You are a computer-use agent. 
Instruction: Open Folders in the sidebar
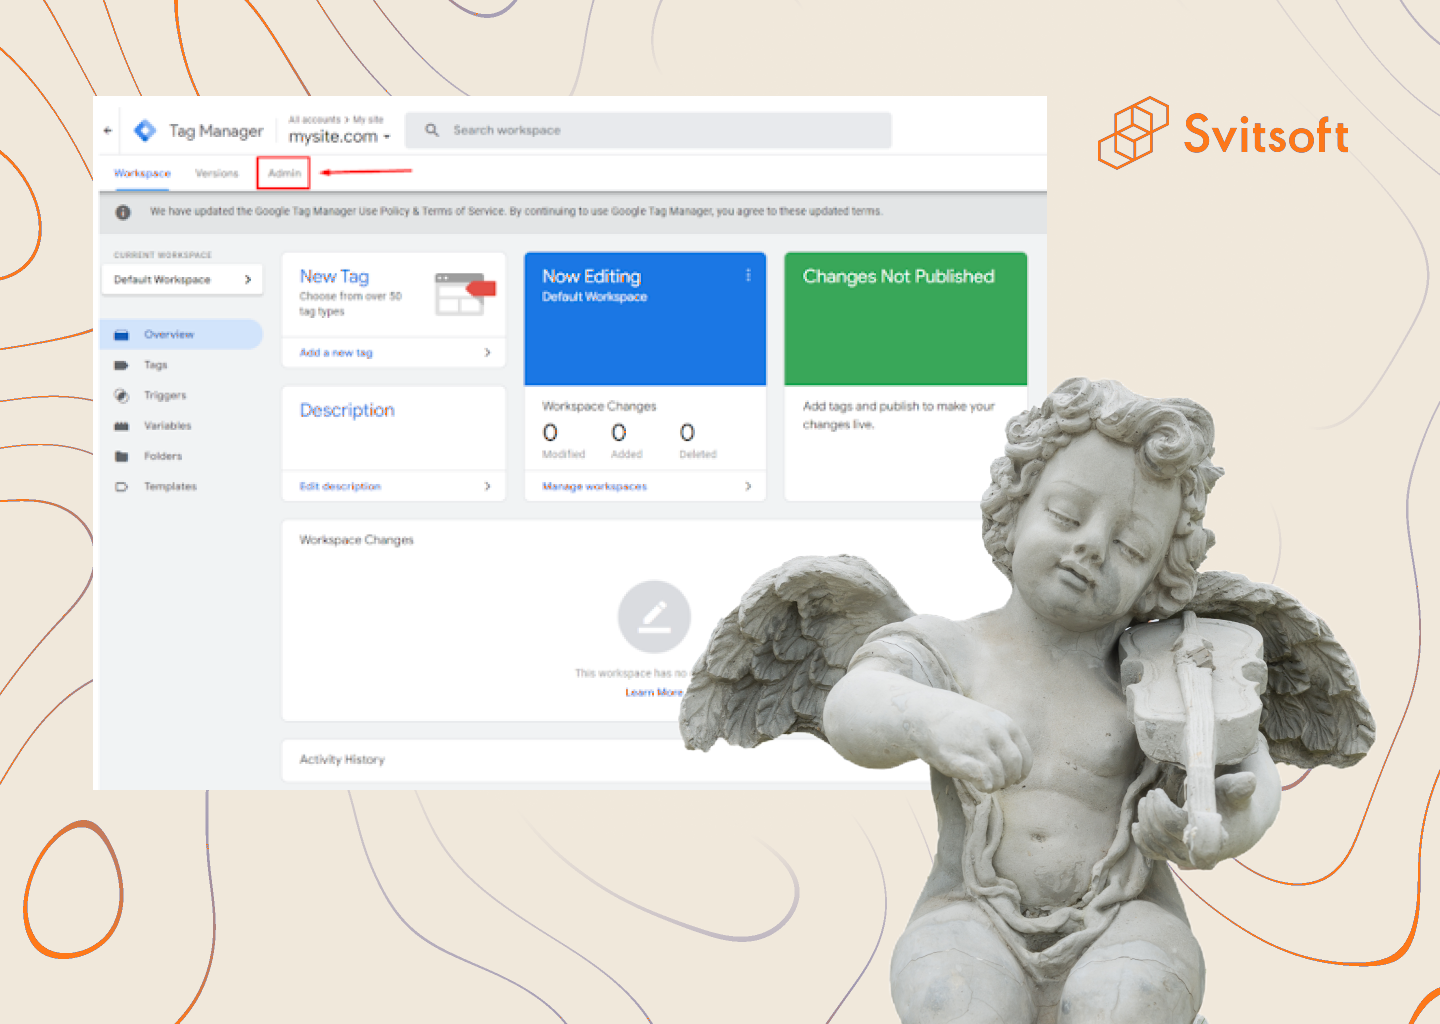pos(163,456)
